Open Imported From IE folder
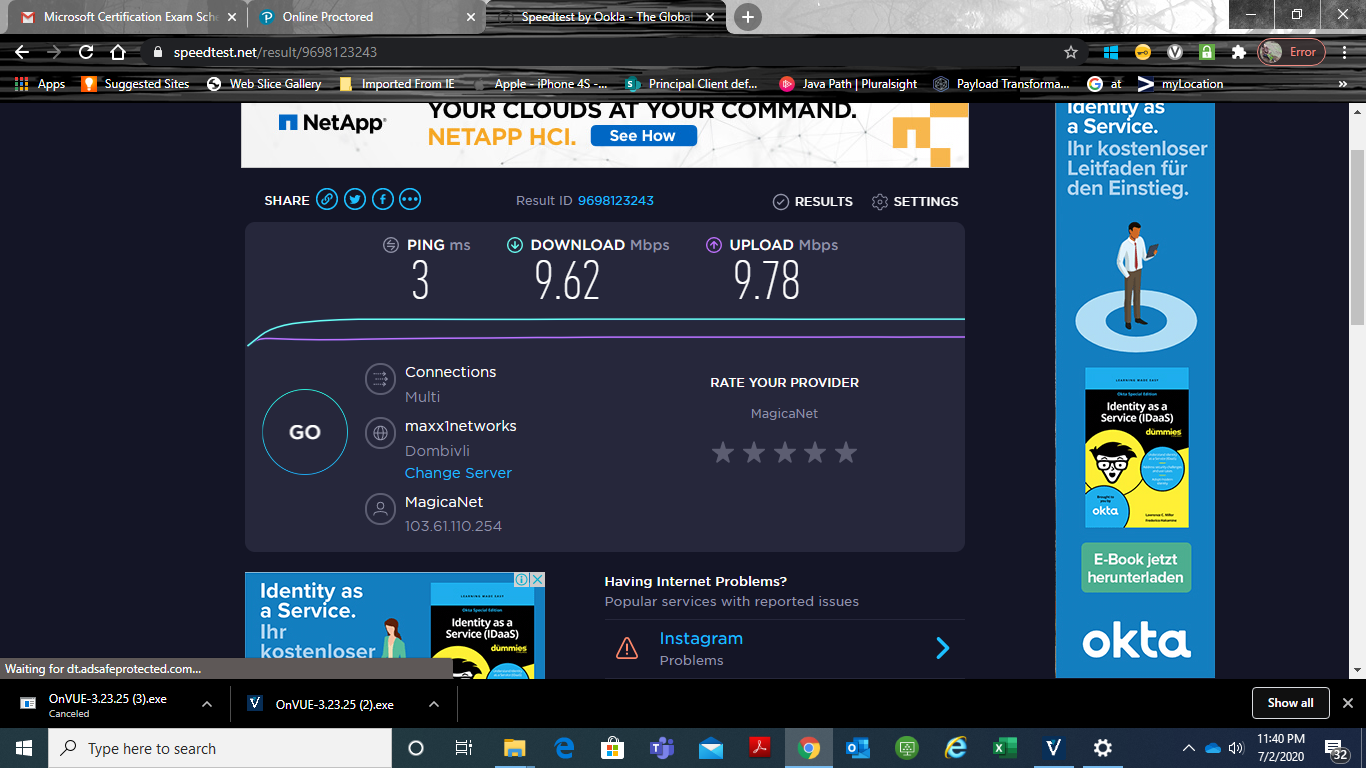Viewport: 1366px width, 768px height. (397, 84)
